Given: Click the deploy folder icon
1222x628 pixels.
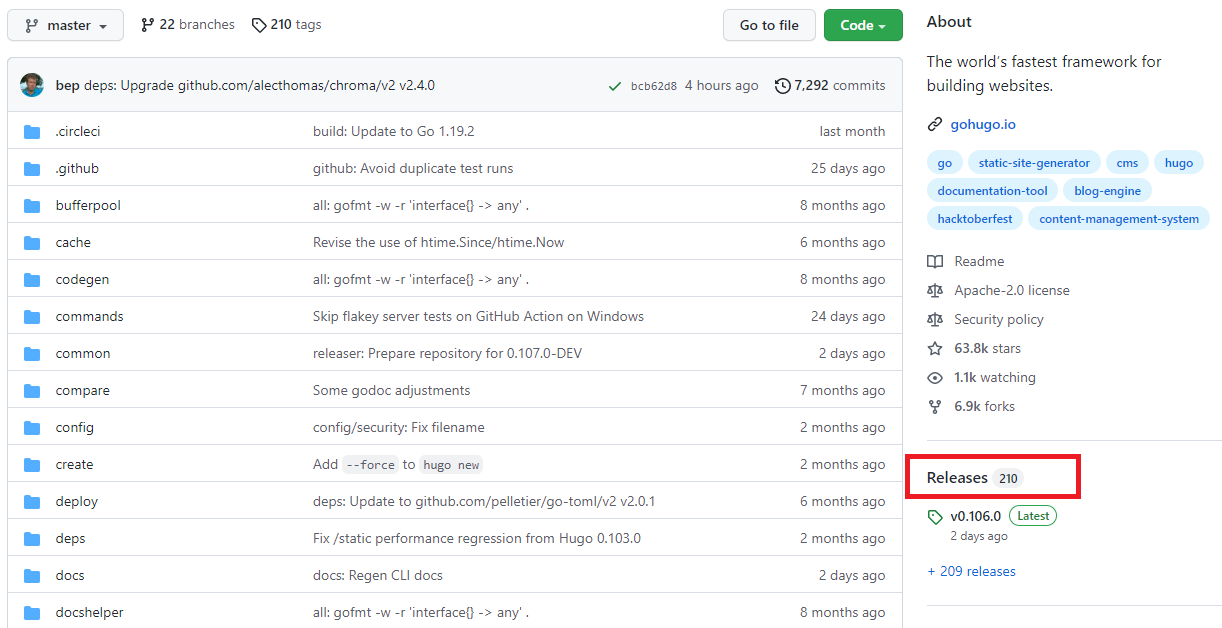Looking at the screenshot, I should (32, 501).
